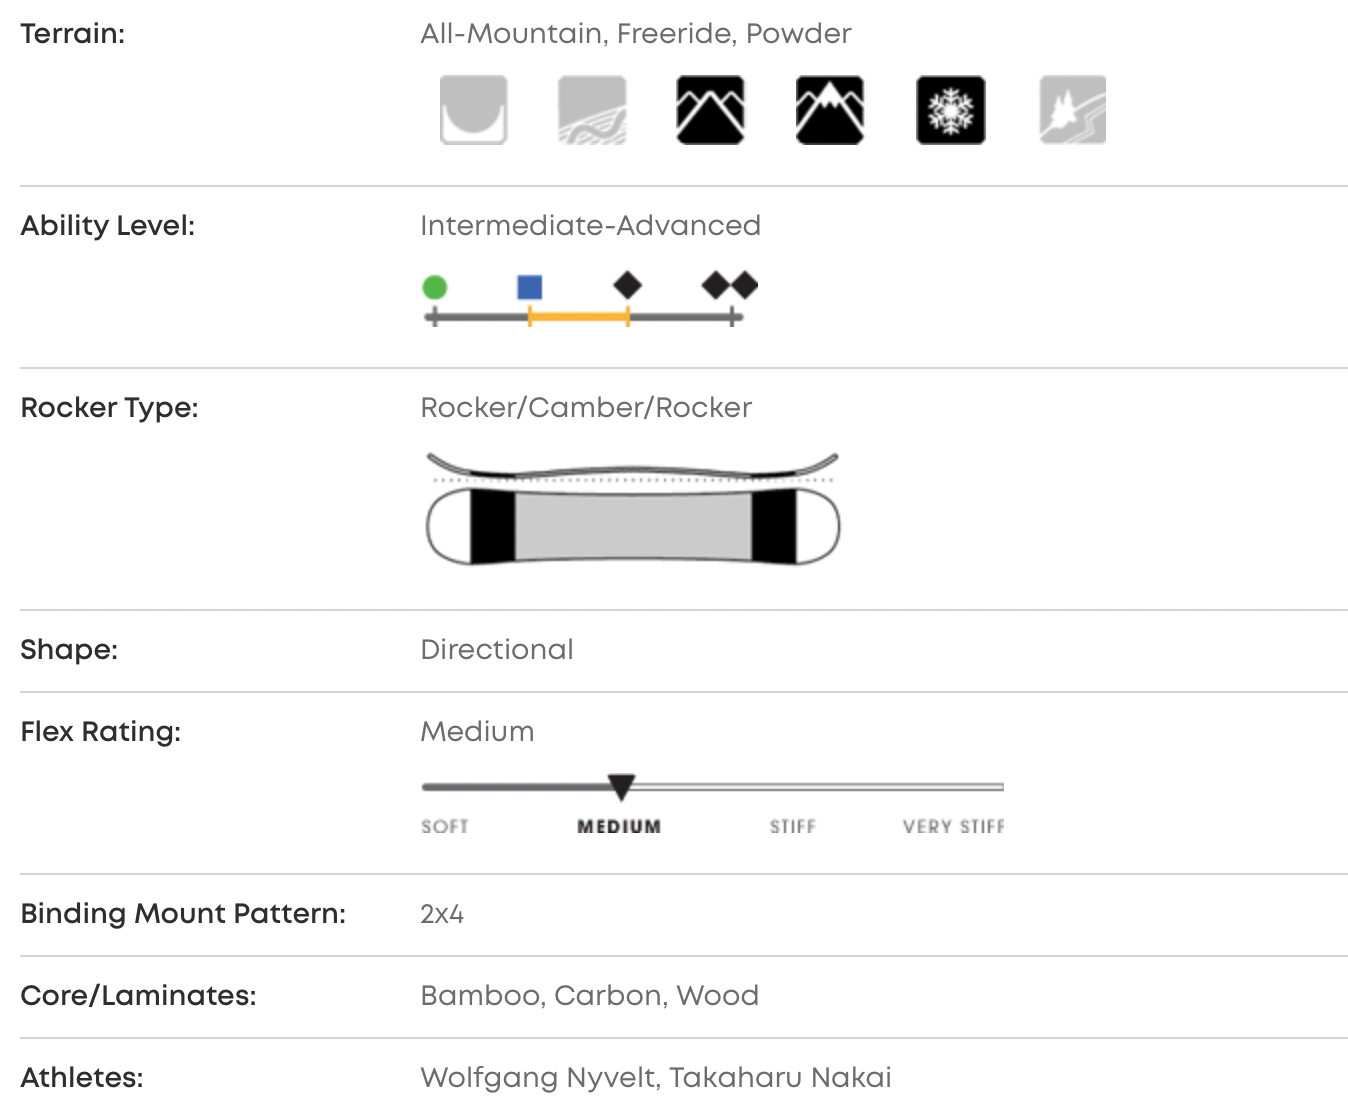The height and width of the screenshot is (1114, 1348).
Task: Click the Rocker/Camber/Rocker value
Action: [586, 408]
